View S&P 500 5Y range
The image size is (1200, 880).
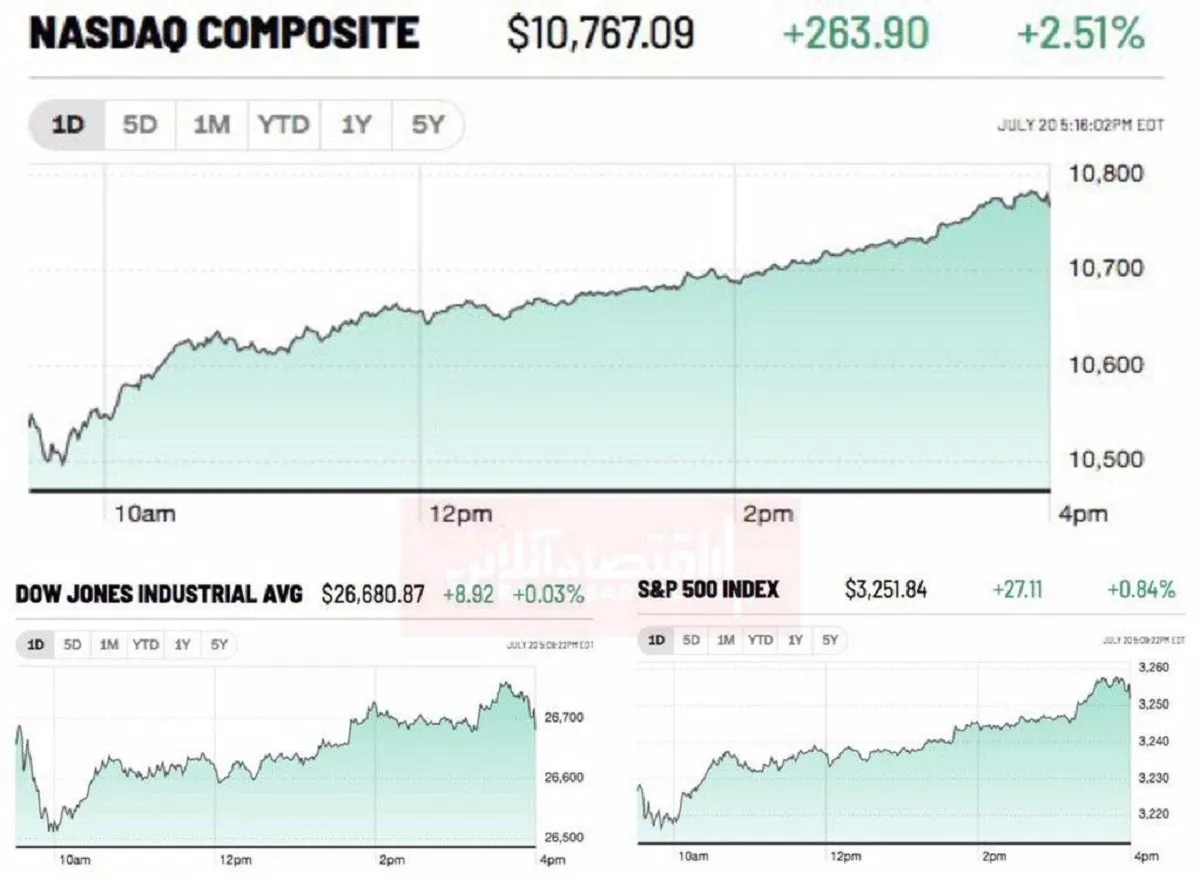(x=830, y=640)
